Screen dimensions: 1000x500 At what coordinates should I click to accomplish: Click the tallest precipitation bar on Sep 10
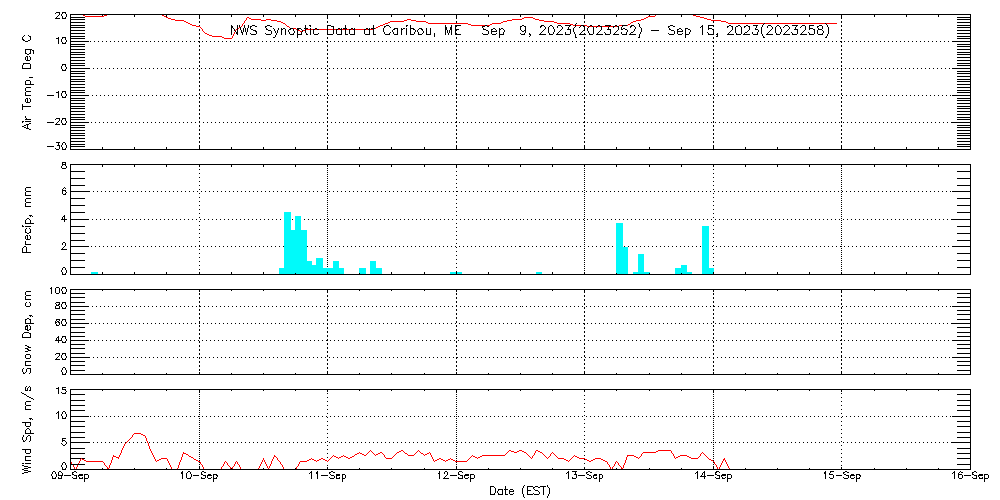click(287, 241)
